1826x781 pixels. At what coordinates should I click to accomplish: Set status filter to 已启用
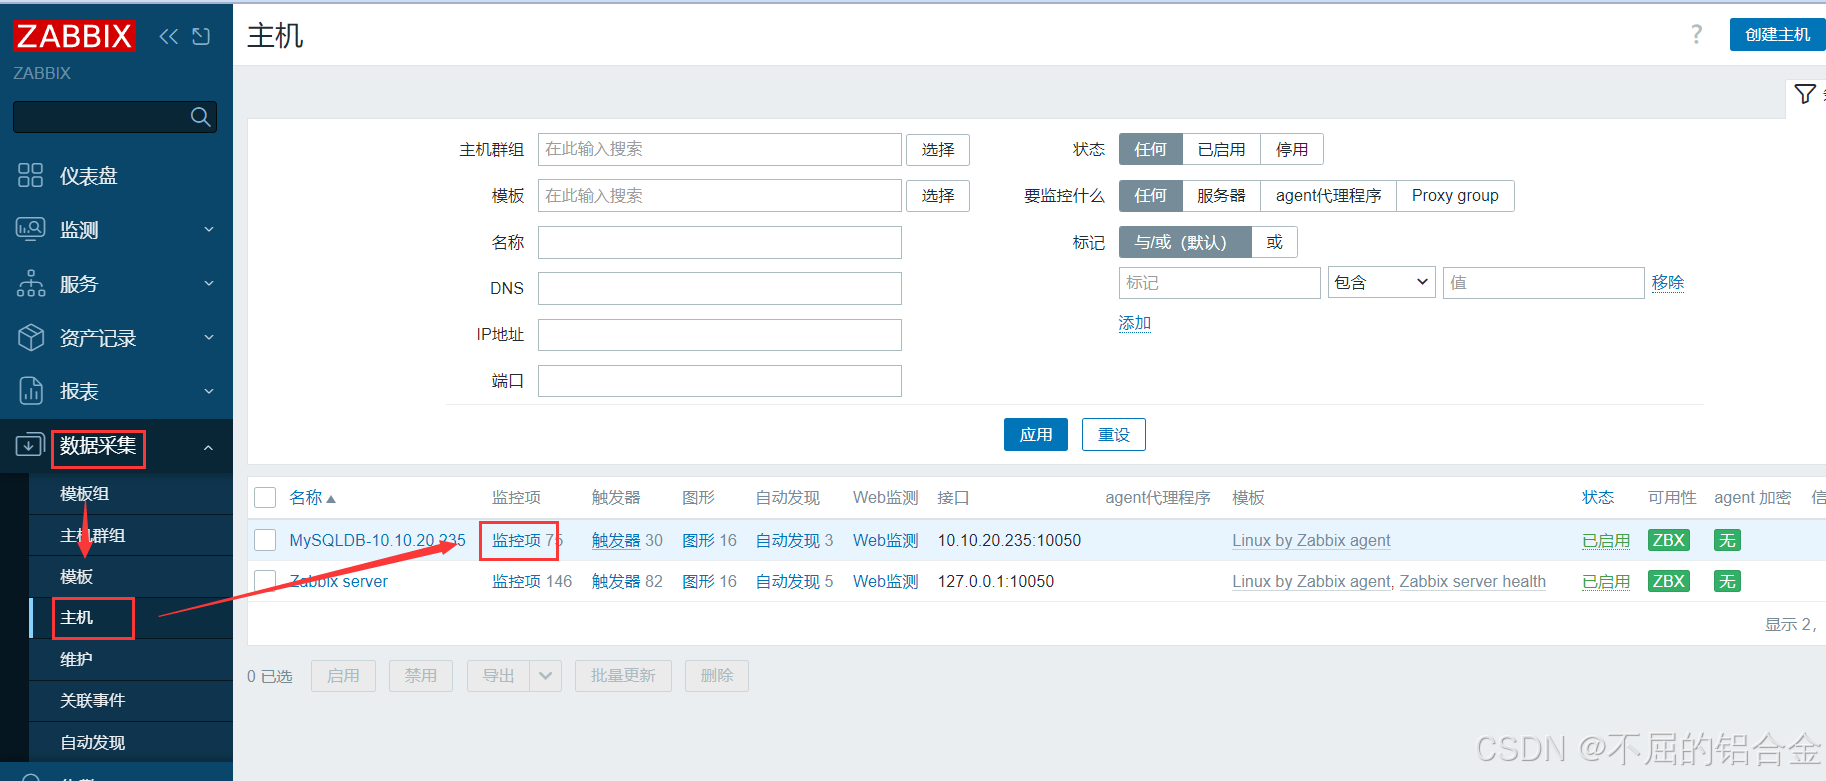point(1221,149)
